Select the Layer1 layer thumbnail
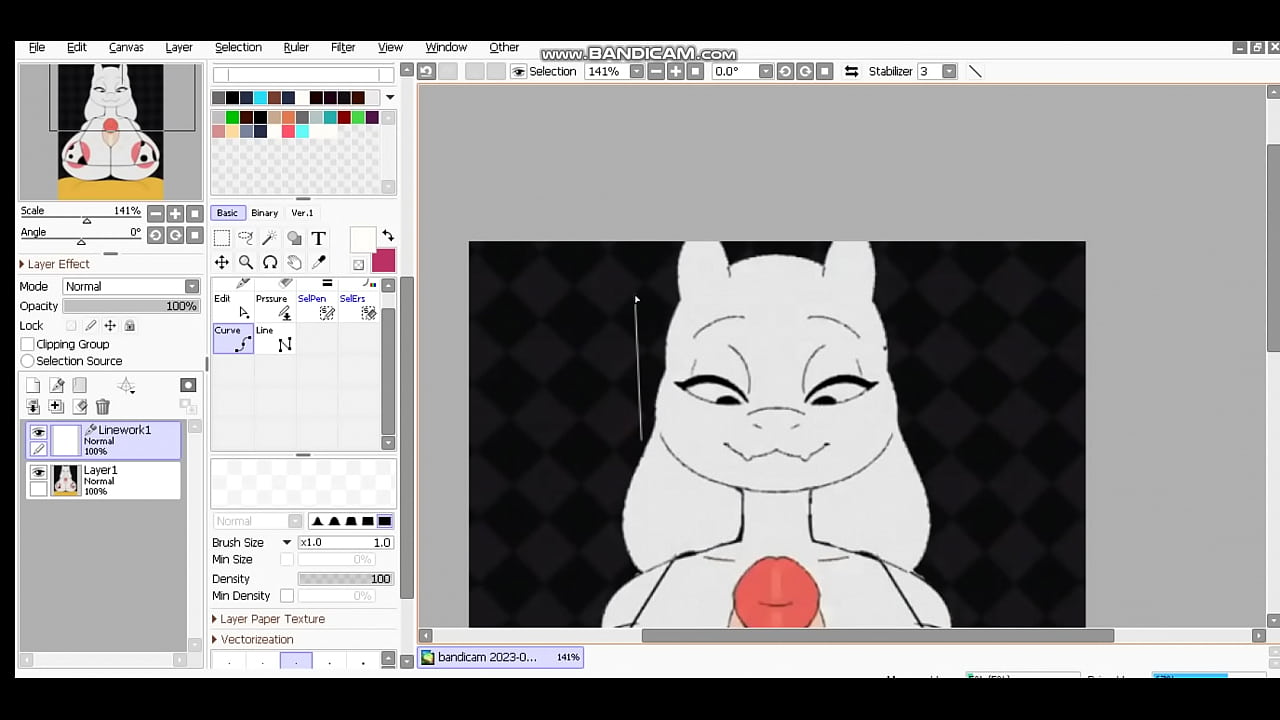The image size is (1280, 720). [66, 480]
